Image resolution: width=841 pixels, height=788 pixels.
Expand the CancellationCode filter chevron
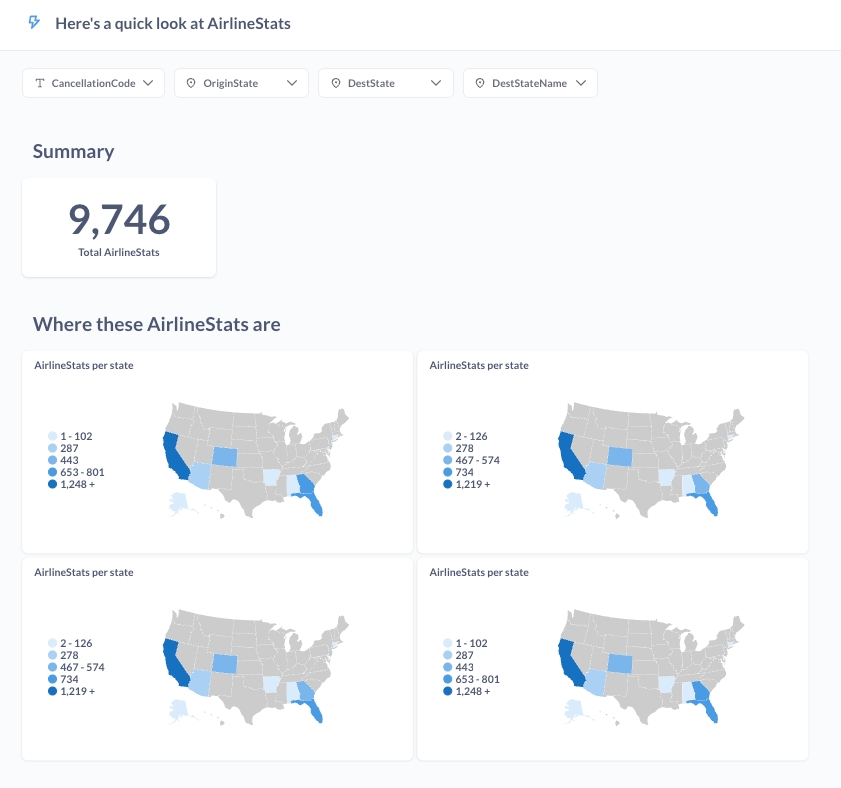pyautogui.click(x=148, y=84)
